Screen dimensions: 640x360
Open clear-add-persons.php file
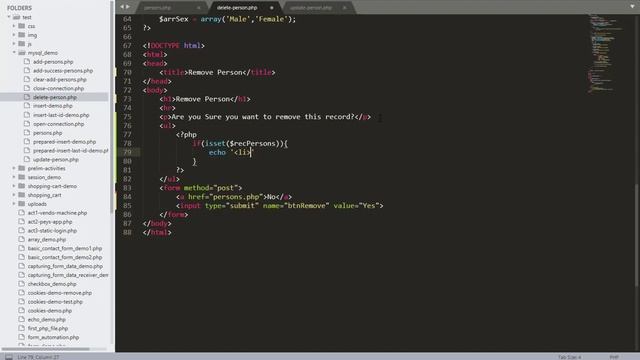pos(60,80)
